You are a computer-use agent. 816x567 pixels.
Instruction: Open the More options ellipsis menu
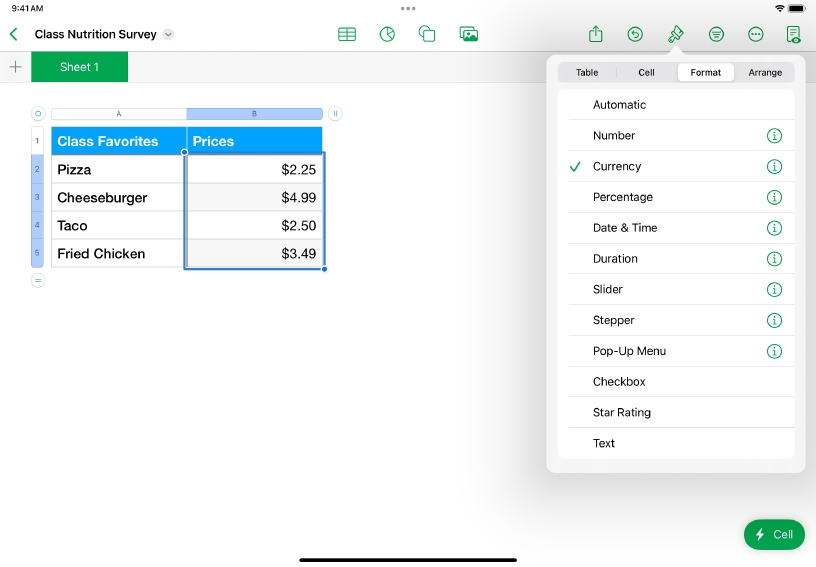pos(756,34)
